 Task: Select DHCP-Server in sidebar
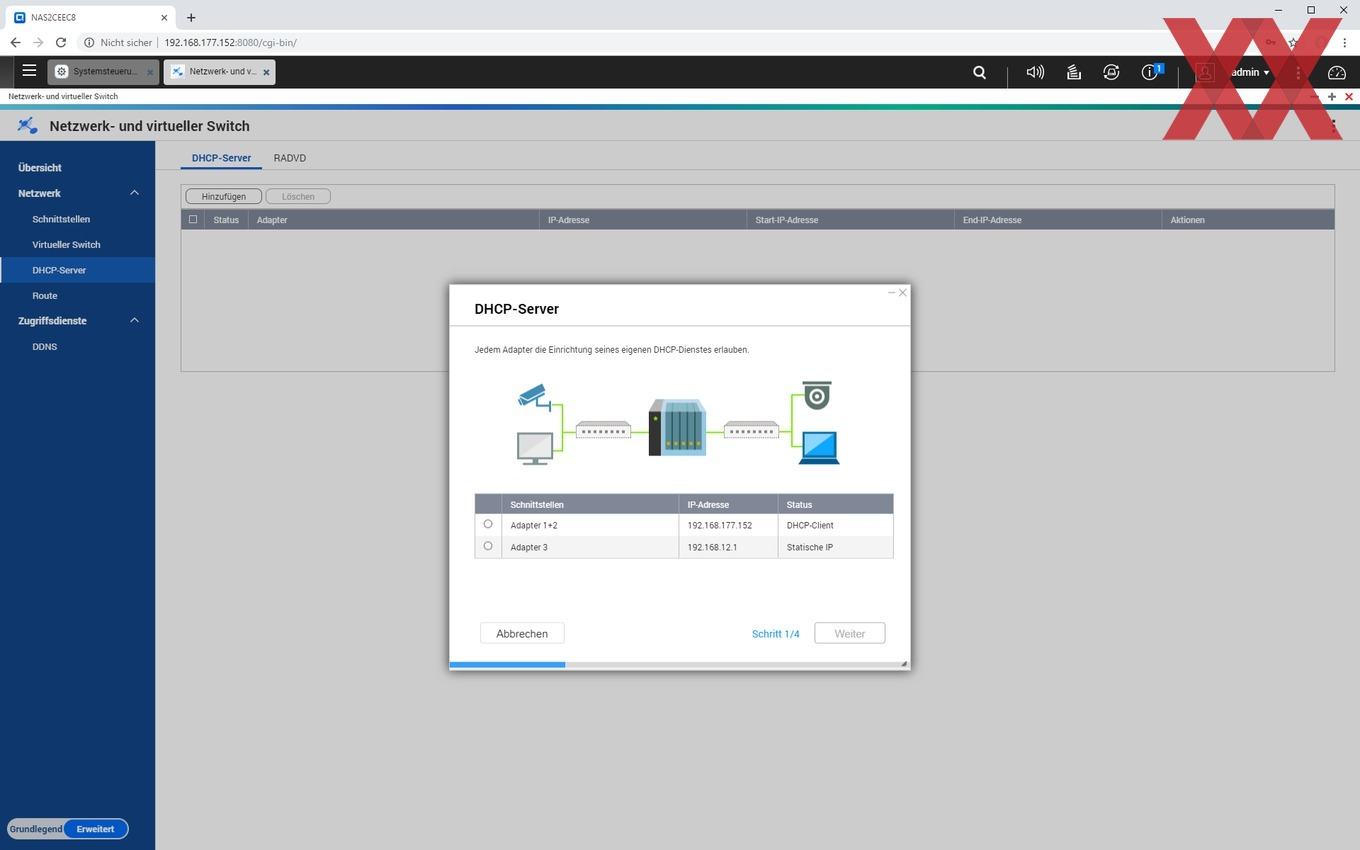pyautogui.click(x=77, y=270)
